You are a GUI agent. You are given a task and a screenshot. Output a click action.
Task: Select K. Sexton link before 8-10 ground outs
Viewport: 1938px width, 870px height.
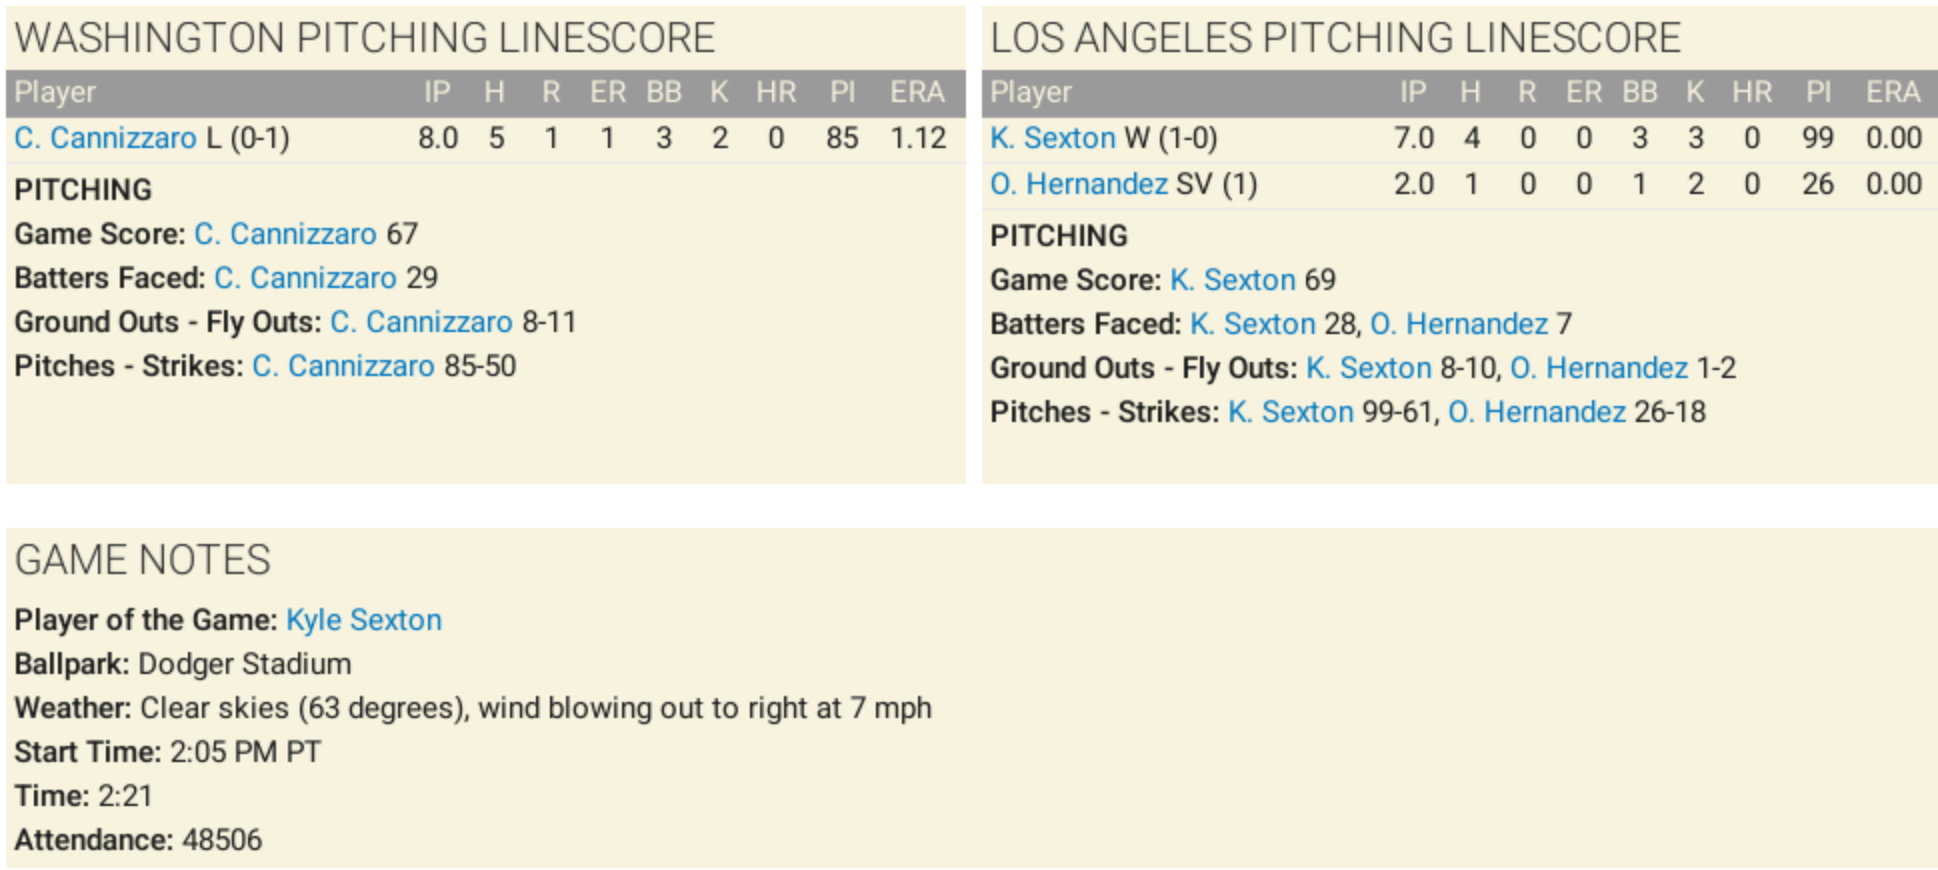click(x=1368, y=368)
